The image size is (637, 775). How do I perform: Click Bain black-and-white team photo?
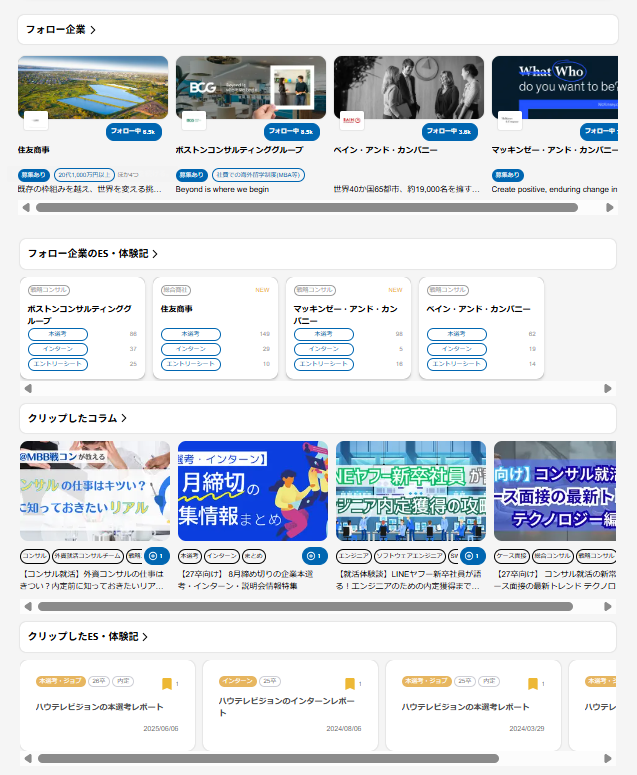(x=409, y=87)
